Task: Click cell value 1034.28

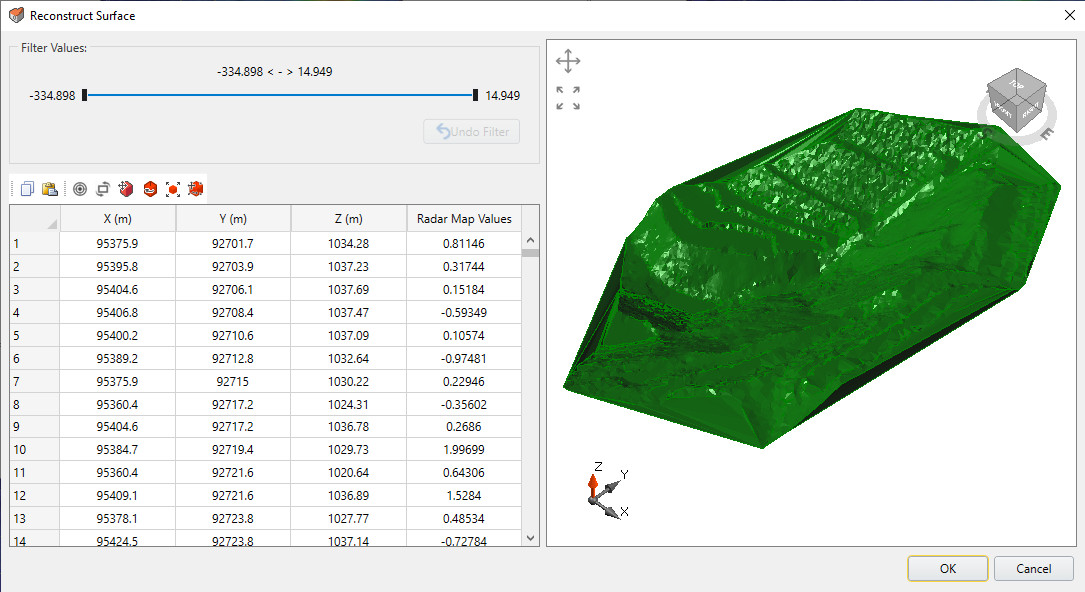Action: point(349,243)
